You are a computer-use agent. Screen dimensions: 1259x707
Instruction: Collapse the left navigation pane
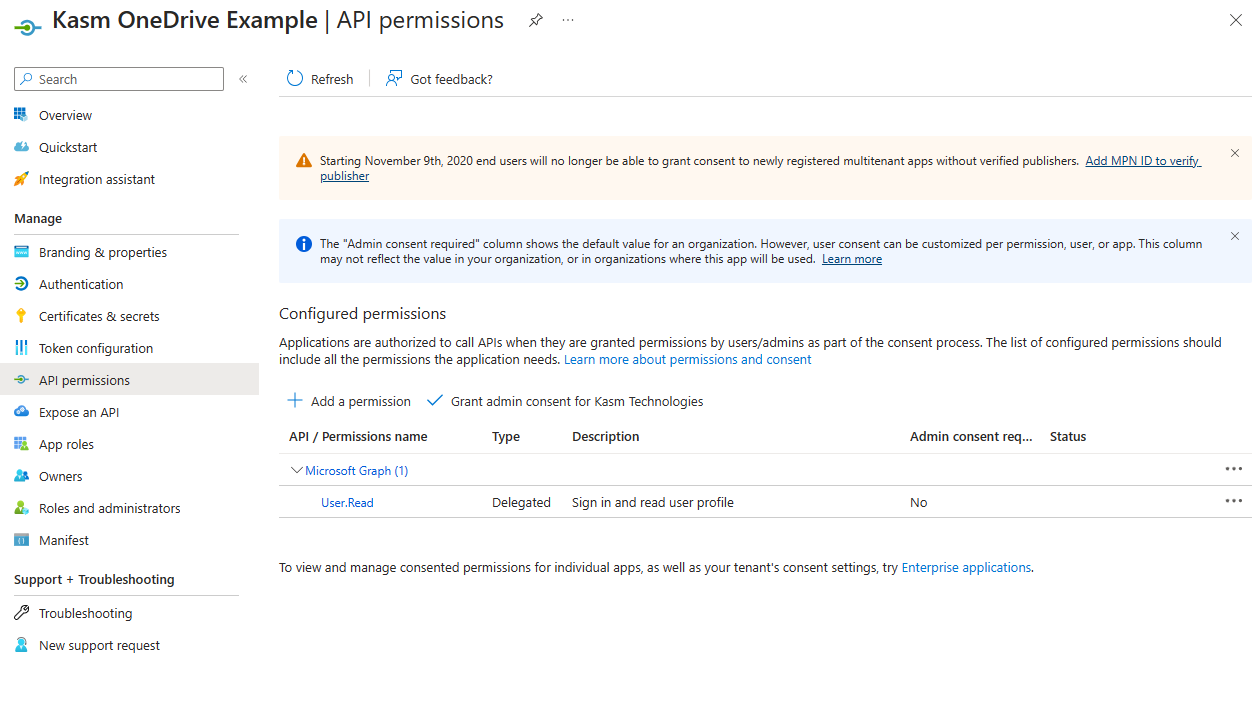243,79
